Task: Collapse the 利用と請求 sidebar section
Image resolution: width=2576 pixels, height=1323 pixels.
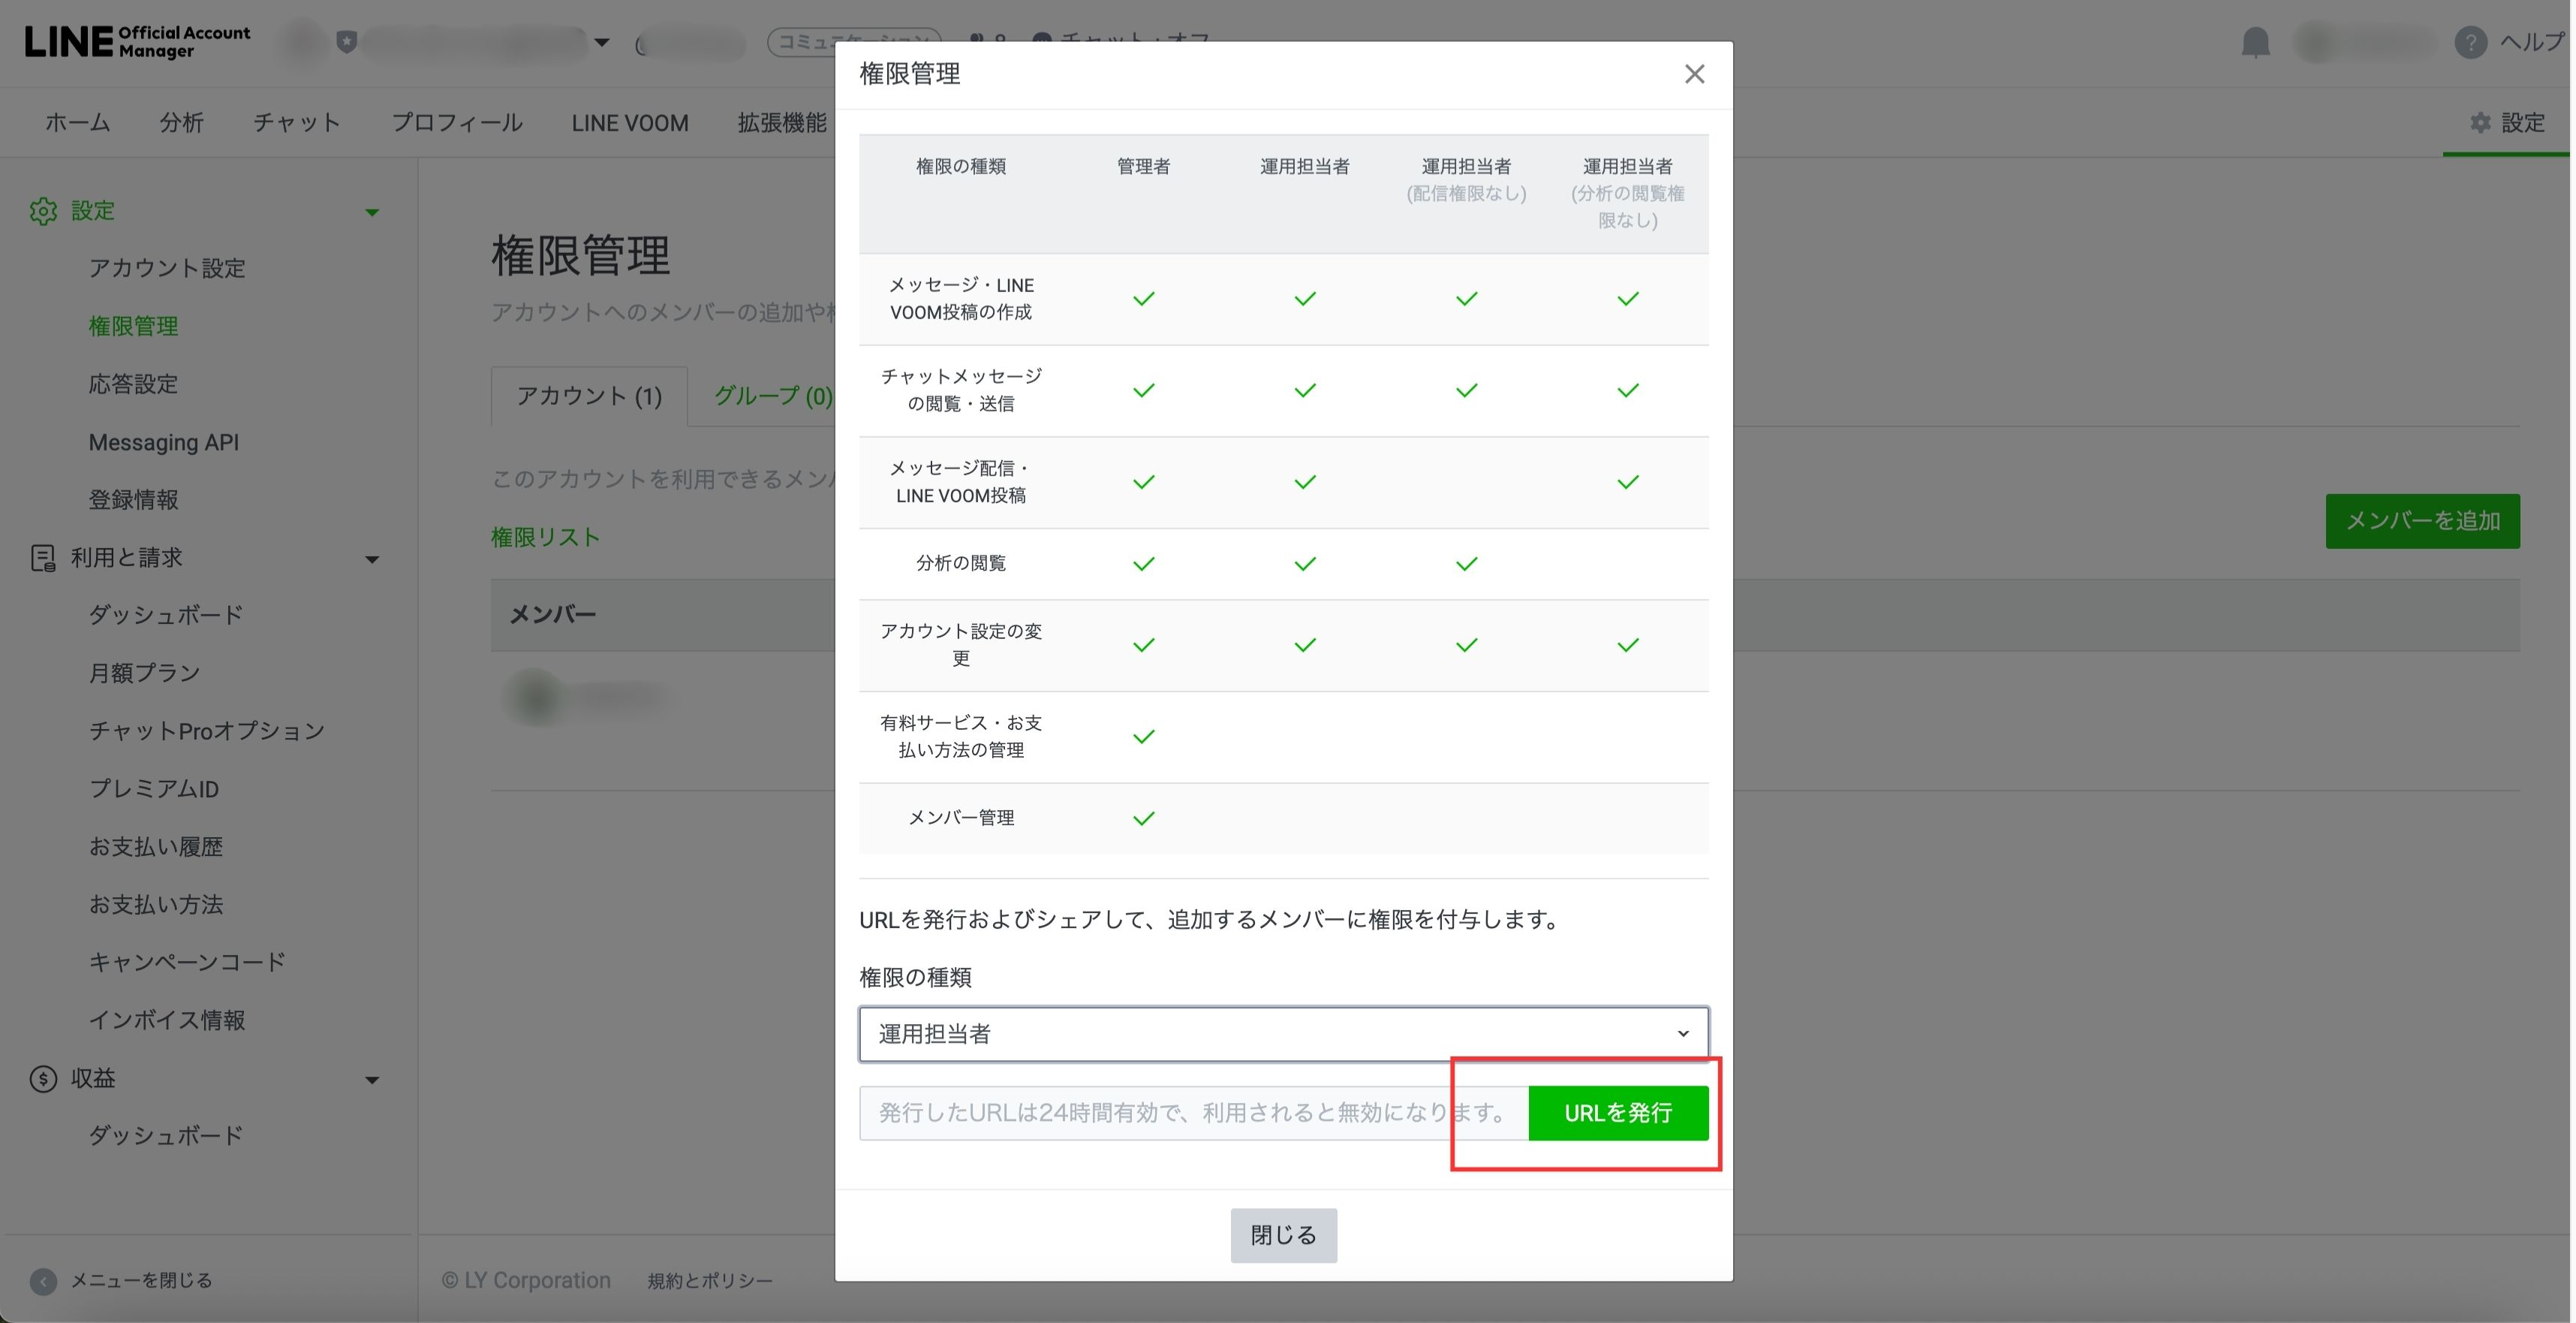Action: pos(372,559)
